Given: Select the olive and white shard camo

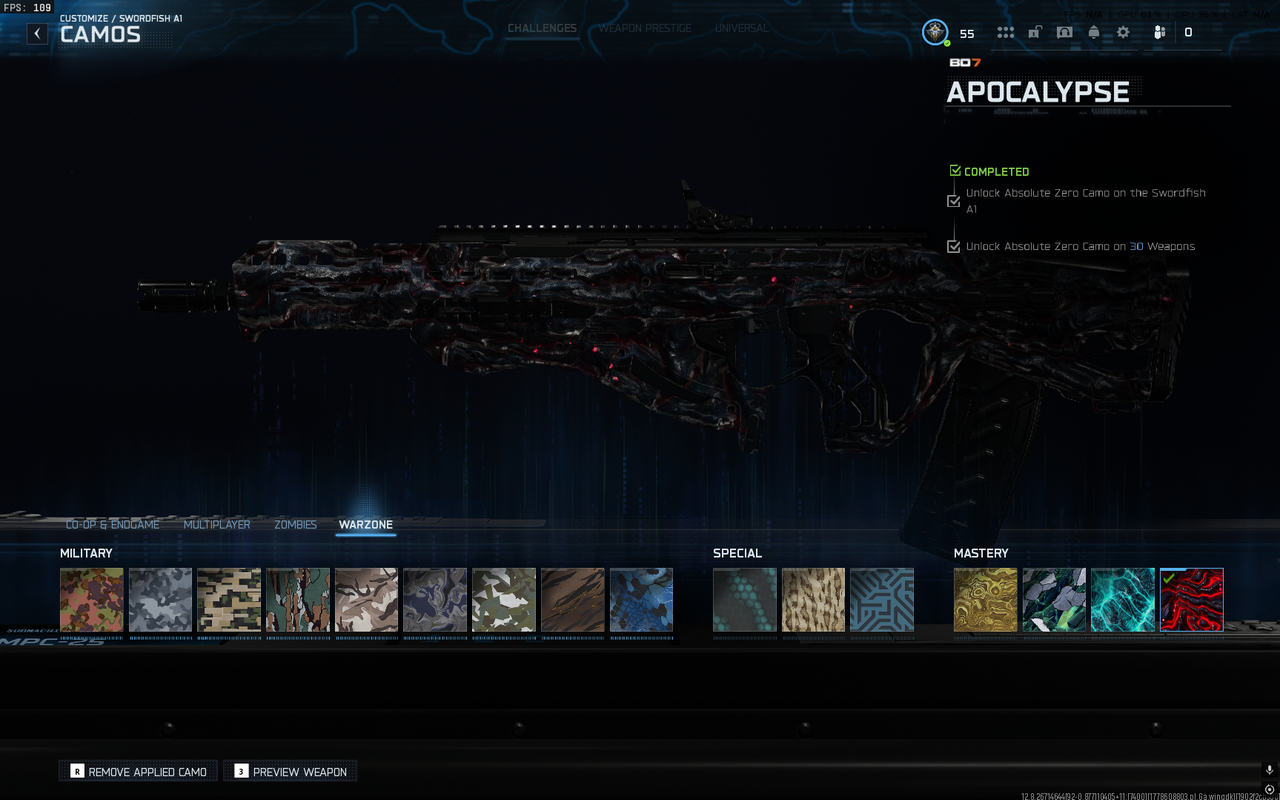Looking at the screenshot, I should pos(504,600).
